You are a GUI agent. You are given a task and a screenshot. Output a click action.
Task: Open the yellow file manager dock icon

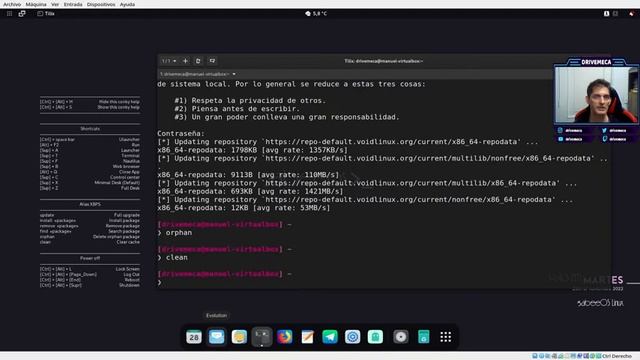[x=239, y=337]
